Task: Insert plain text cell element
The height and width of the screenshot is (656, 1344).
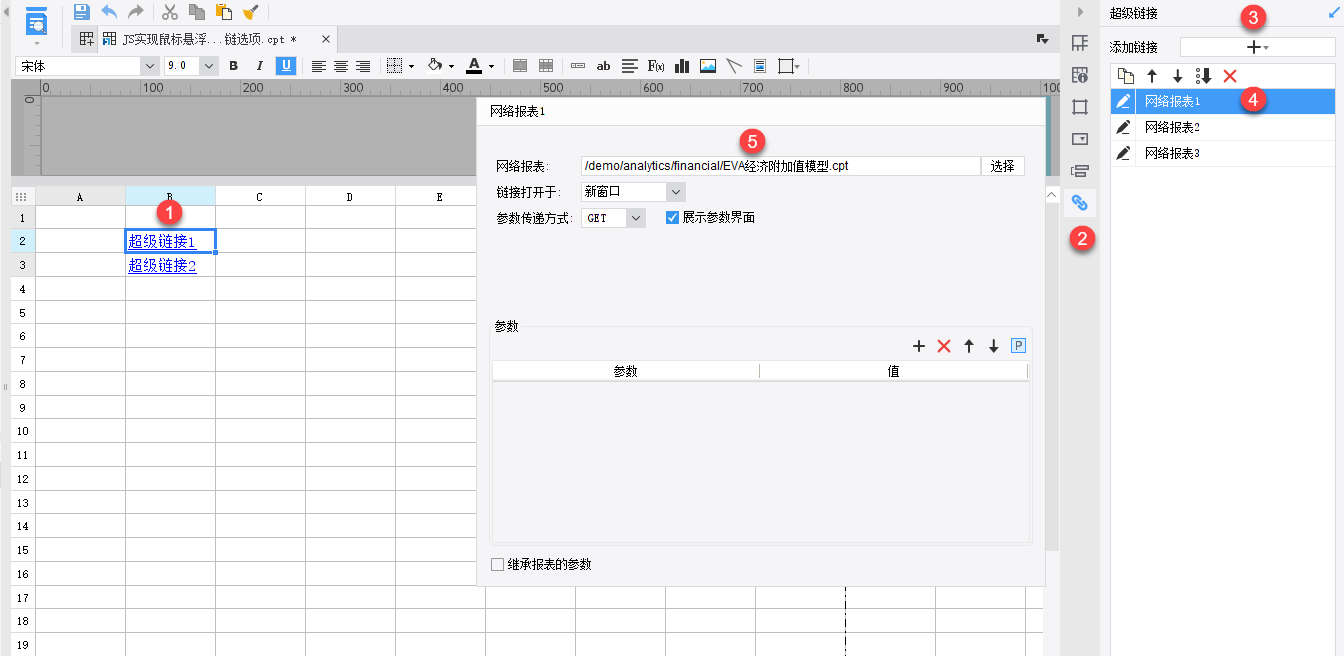Action: pos(578,66)
